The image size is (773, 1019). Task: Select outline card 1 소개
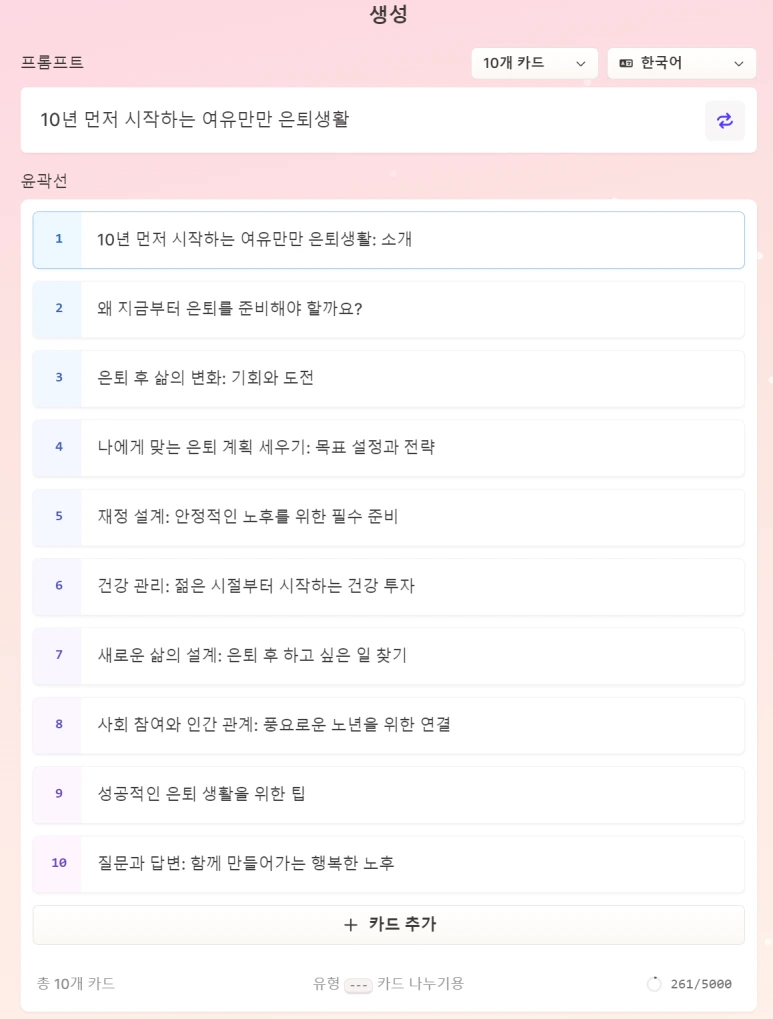tap(389, 240)
